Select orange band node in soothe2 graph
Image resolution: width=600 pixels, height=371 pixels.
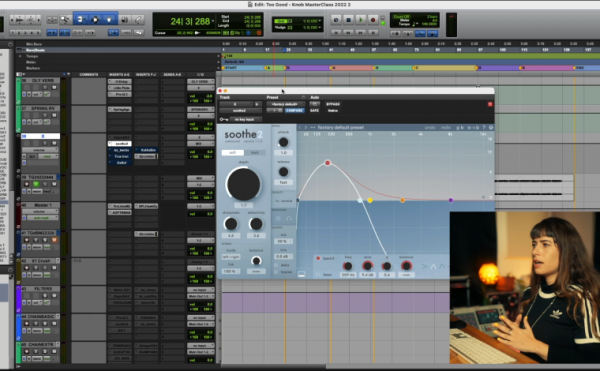[403, 200]
